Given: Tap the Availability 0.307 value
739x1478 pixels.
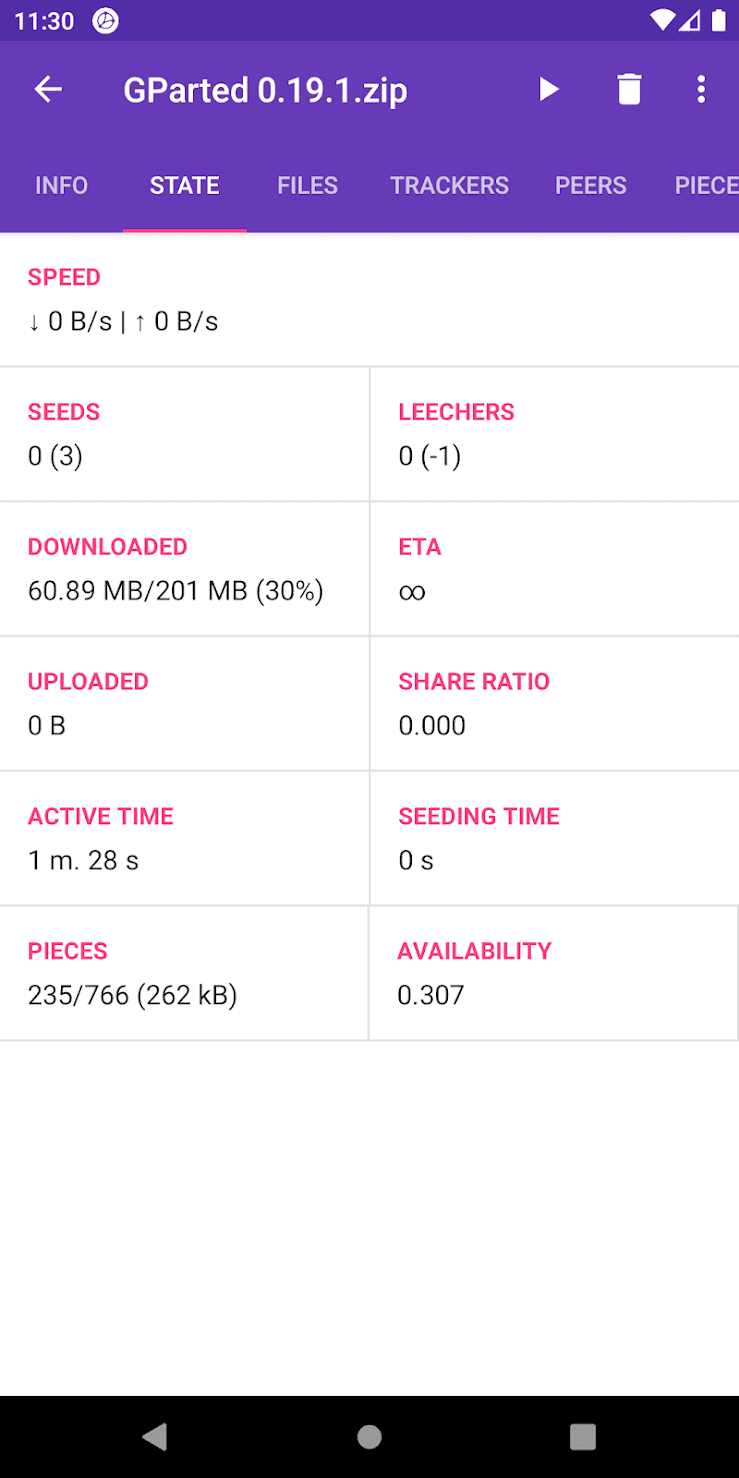Looking at the screenshot, I should tap(431, 995).
